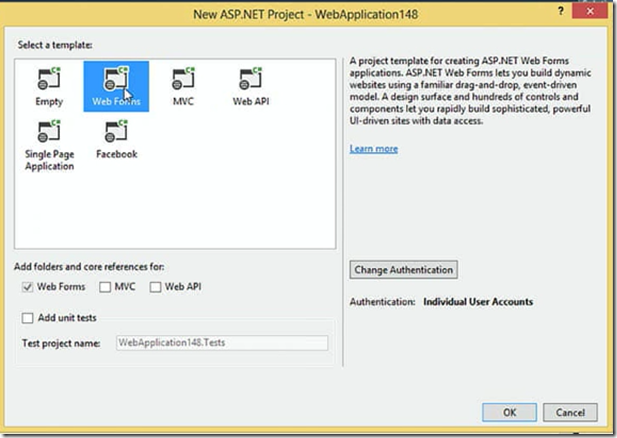Close the New ASP.NET Project dialog

click(590, 11)
